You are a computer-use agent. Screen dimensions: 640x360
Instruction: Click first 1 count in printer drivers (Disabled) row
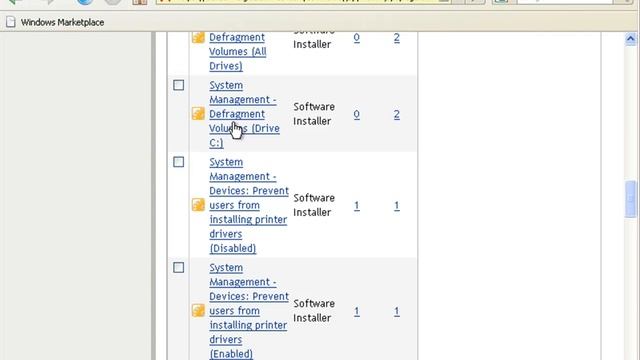pyautogui.click(x=357, y=205)
